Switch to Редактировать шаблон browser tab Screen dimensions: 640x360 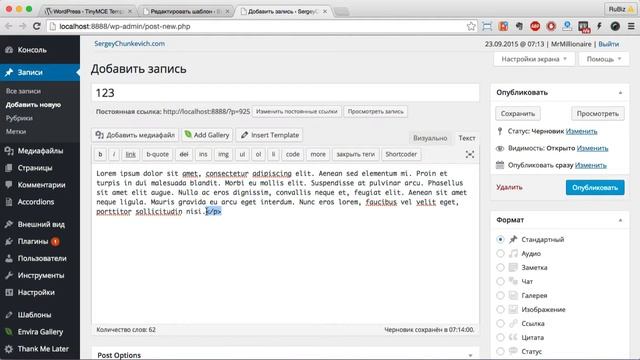[186, 11]
